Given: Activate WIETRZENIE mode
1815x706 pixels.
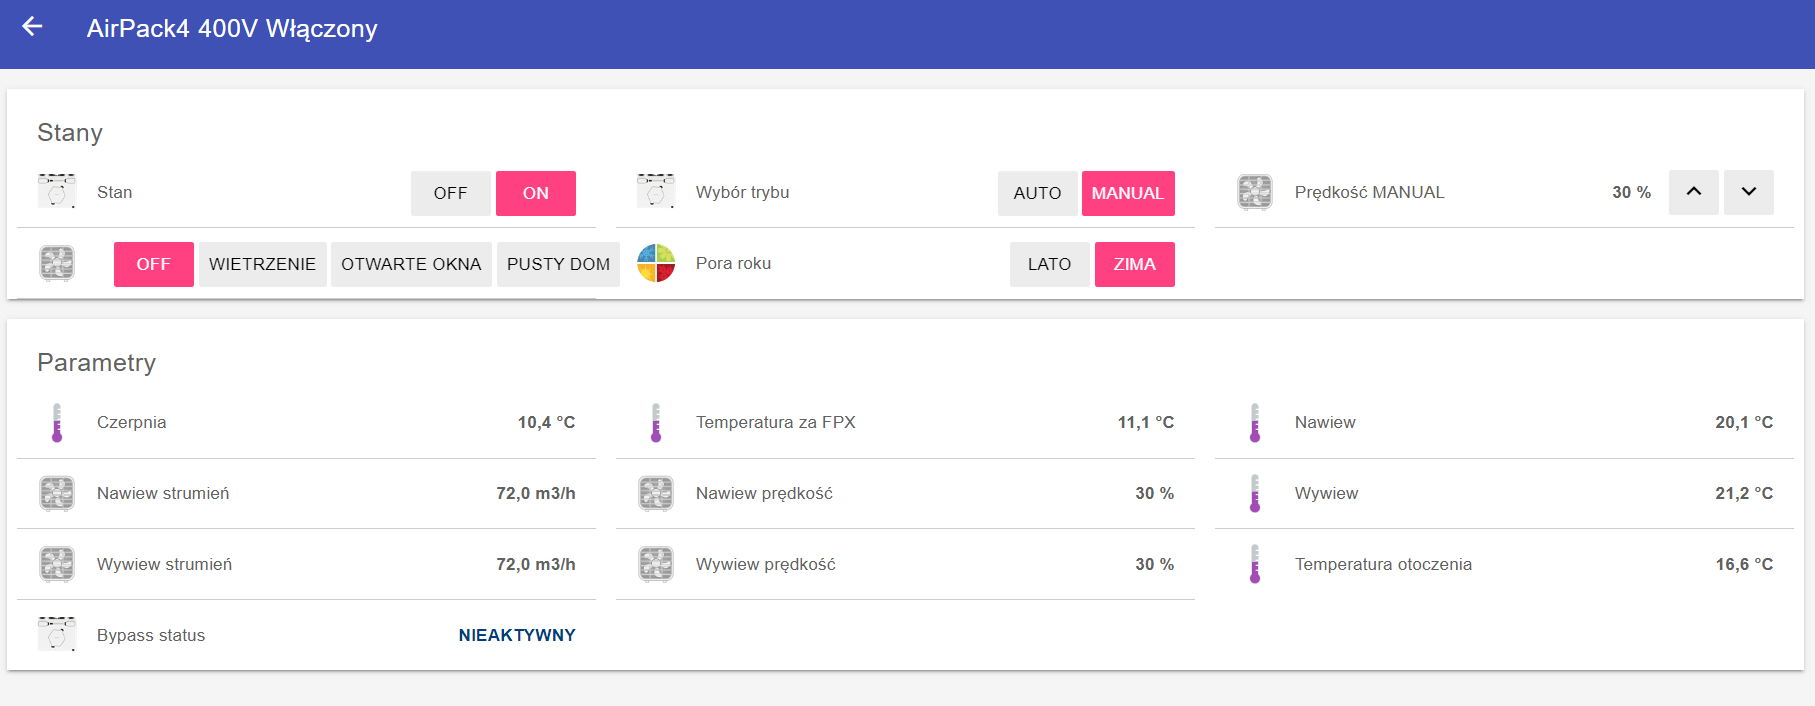Looking at the screenshot, I should click(263, 264).
